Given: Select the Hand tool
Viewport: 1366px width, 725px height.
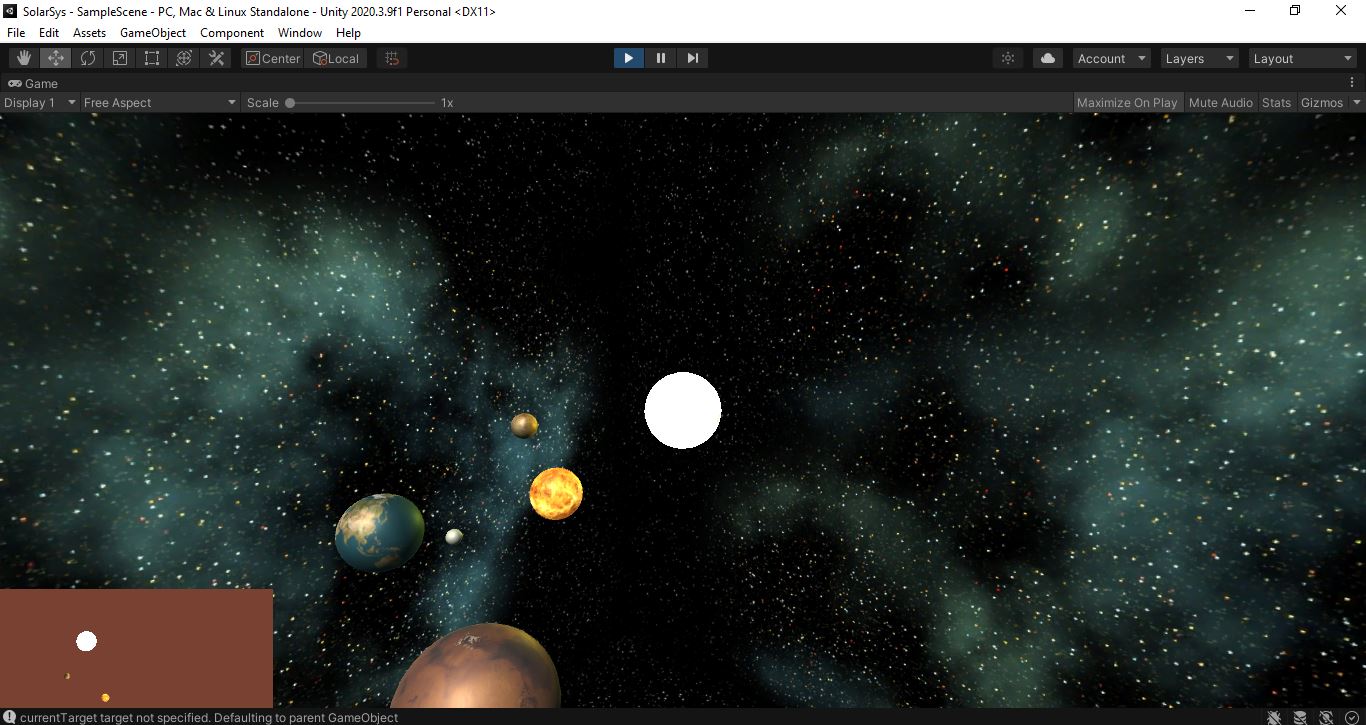Looking at the screenshot, I should tap(24, 58).
